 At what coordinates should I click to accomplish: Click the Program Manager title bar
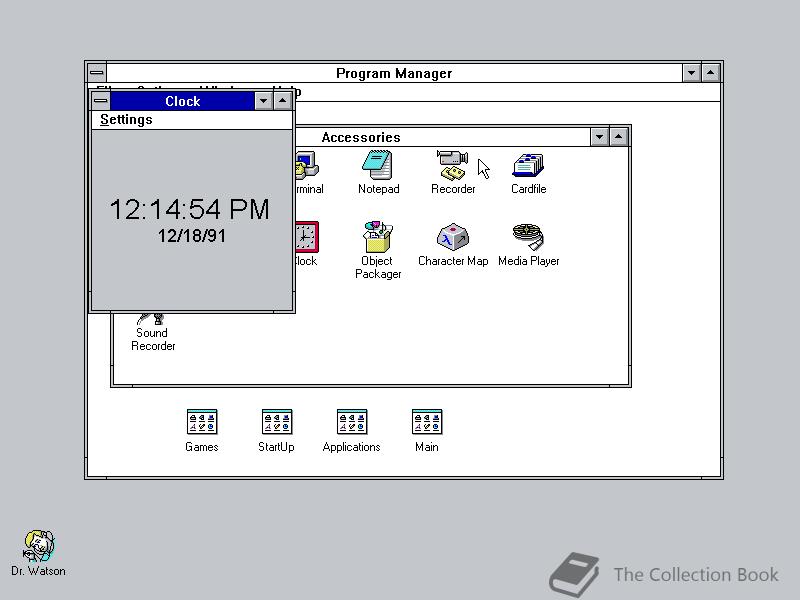(394, 73)
